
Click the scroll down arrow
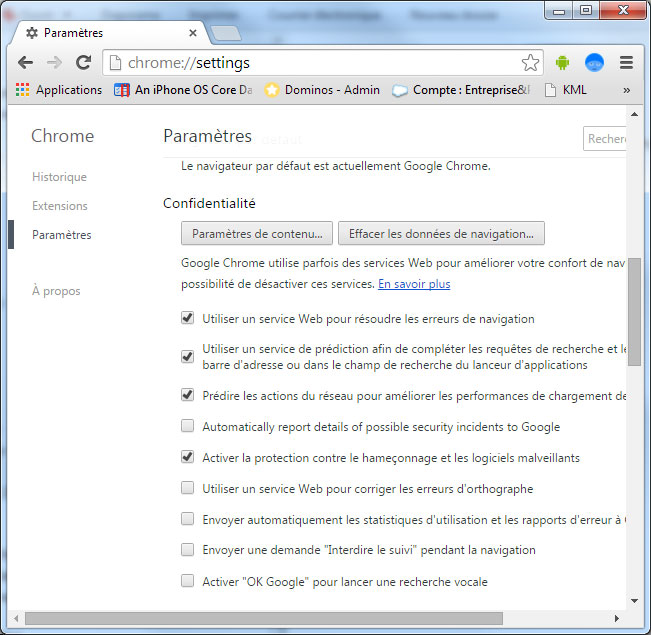click(634, 601)
